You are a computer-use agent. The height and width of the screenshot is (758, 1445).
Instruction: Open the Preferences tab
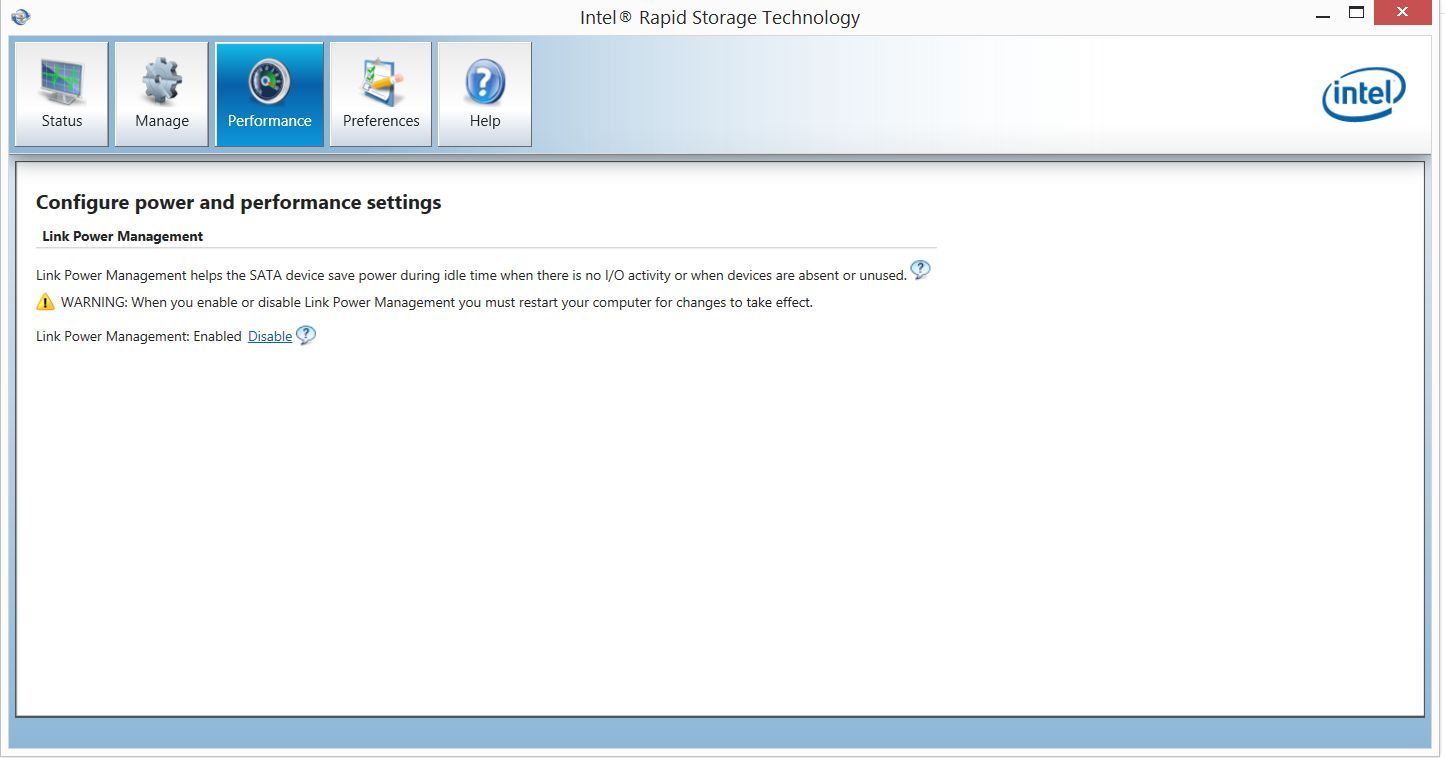pos(381,94)
